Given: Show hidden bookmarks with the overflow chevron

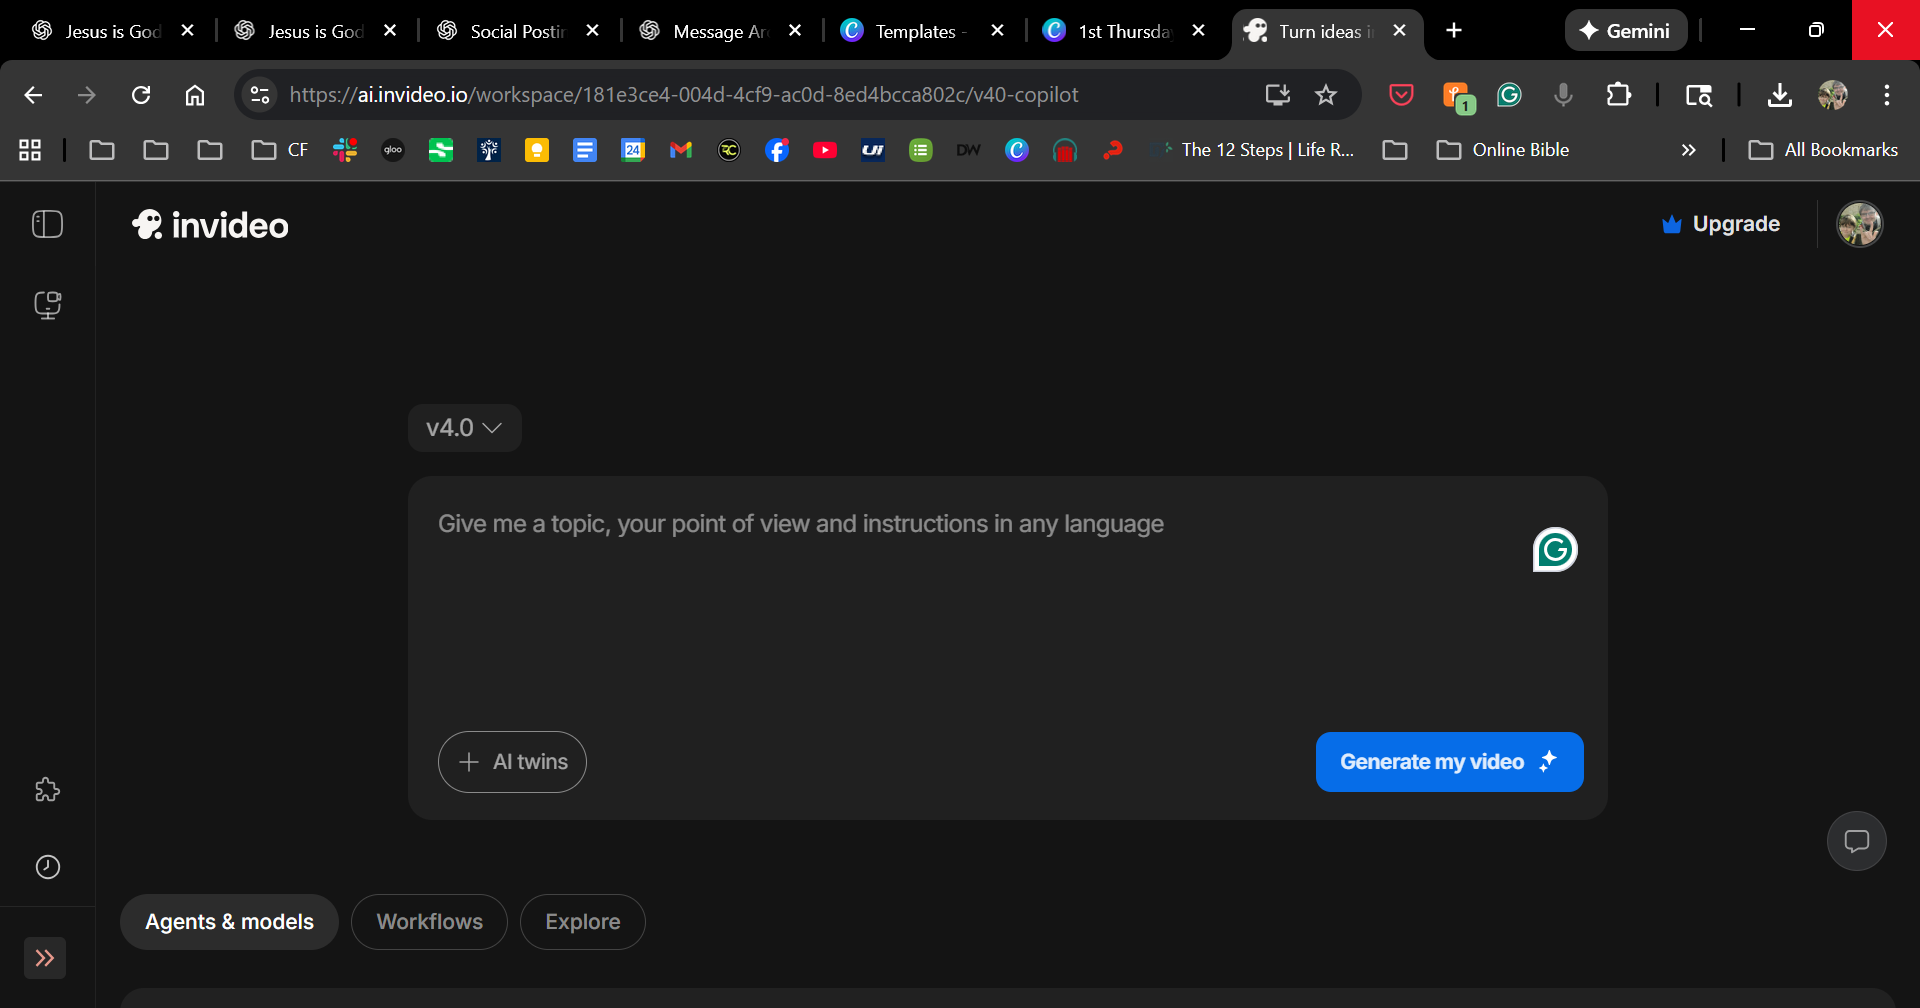Looking at the screenshot, I should (1688, 150).
